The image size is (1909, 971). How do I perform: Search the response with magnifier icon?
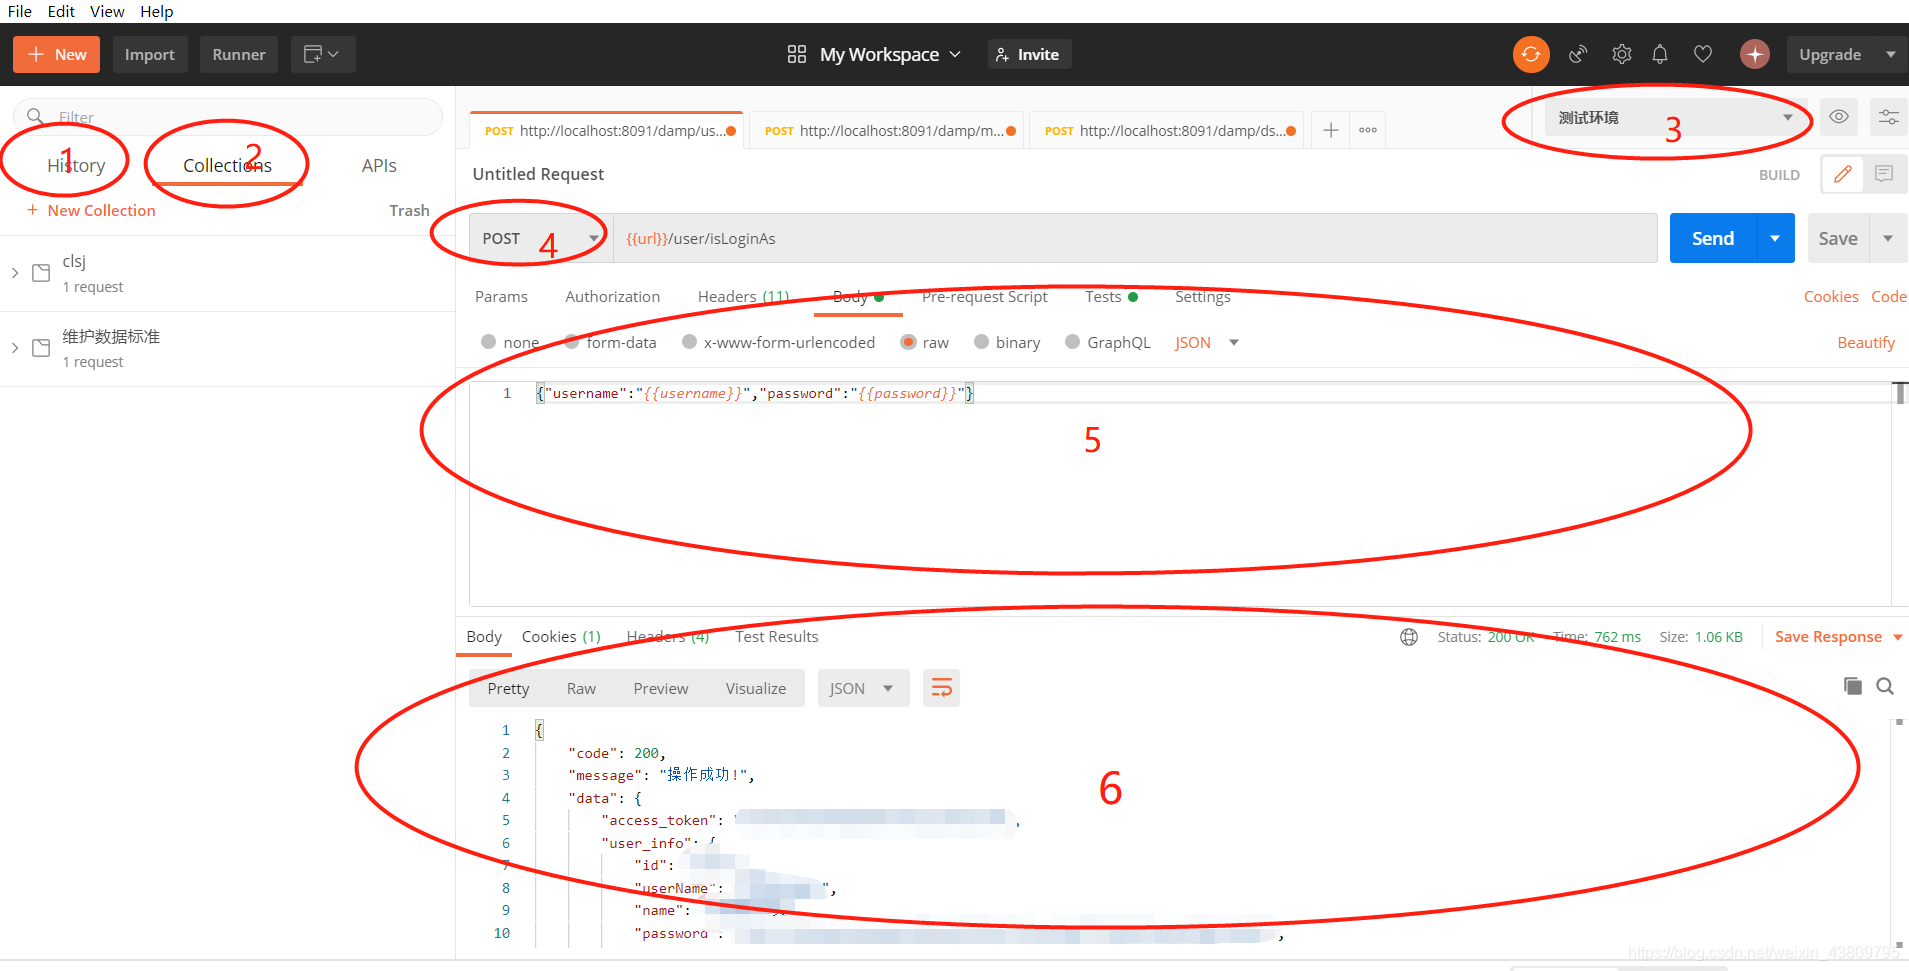tap(1885, 686)
